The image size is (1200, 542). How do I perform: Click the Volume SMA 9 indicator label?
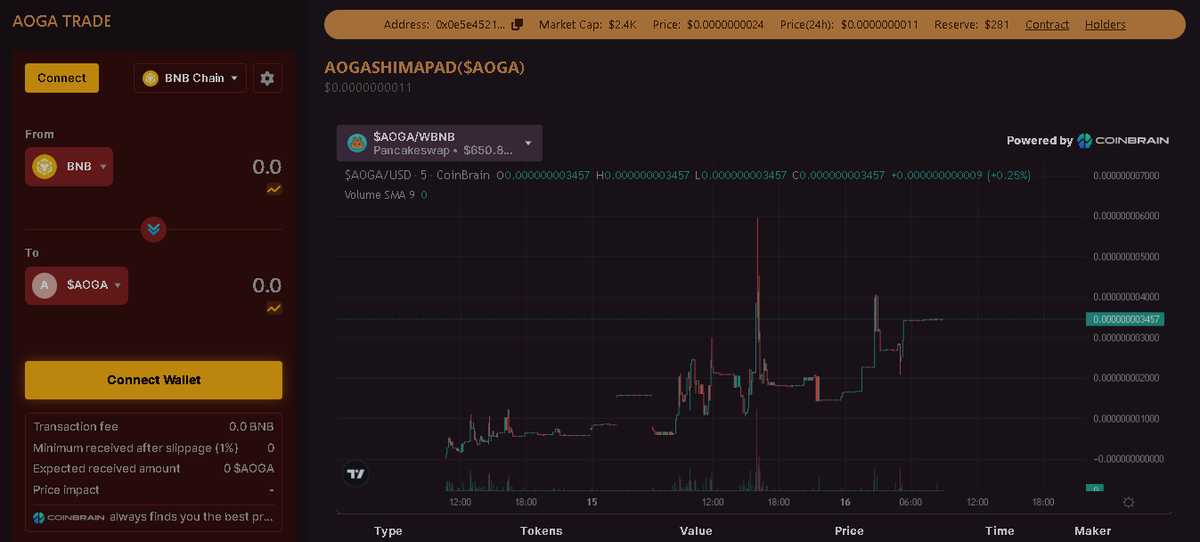(x=381, y=195)
